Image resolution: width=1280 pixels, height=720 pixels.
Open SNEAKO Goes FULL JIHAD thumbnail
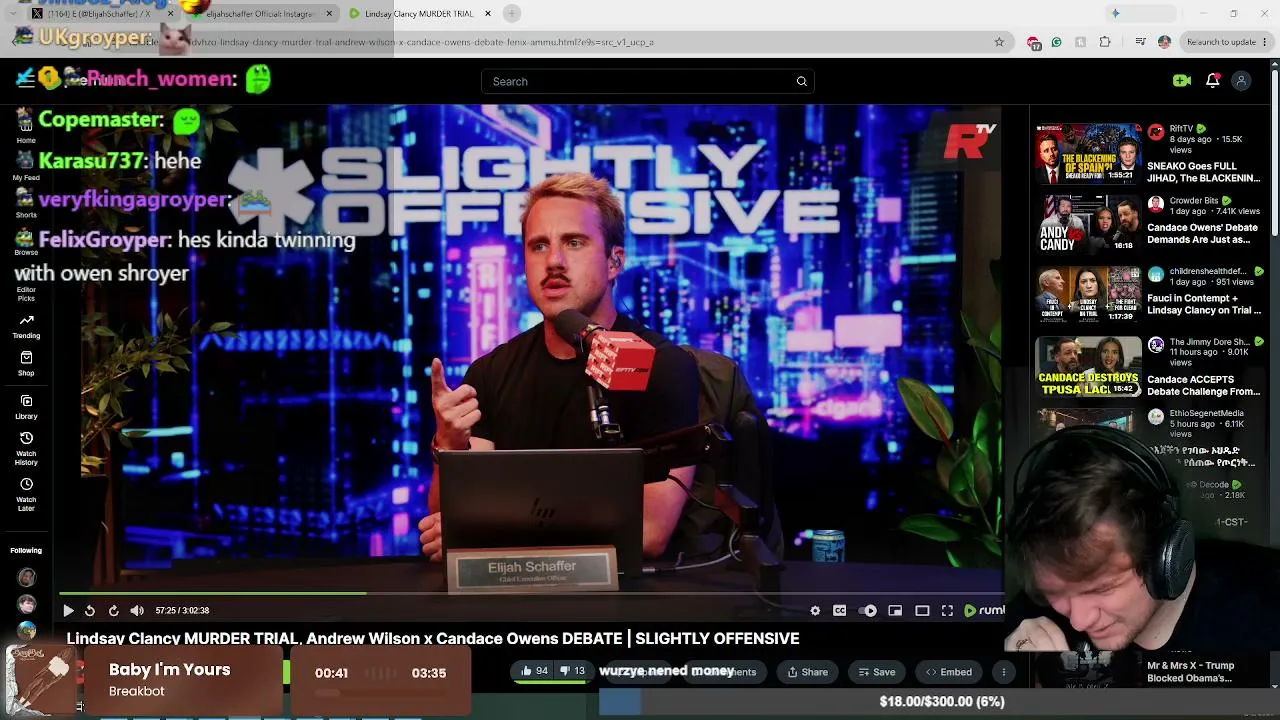[x=1089, y=153]
